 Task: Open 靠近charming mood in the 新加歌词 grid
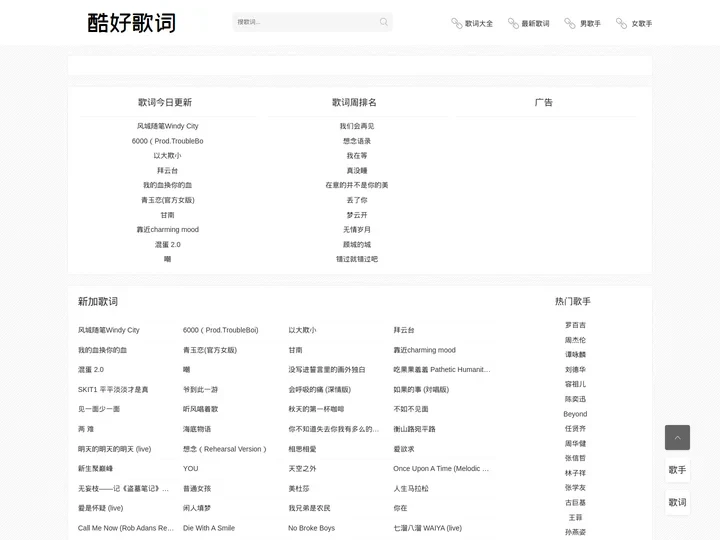pos(424,350)
